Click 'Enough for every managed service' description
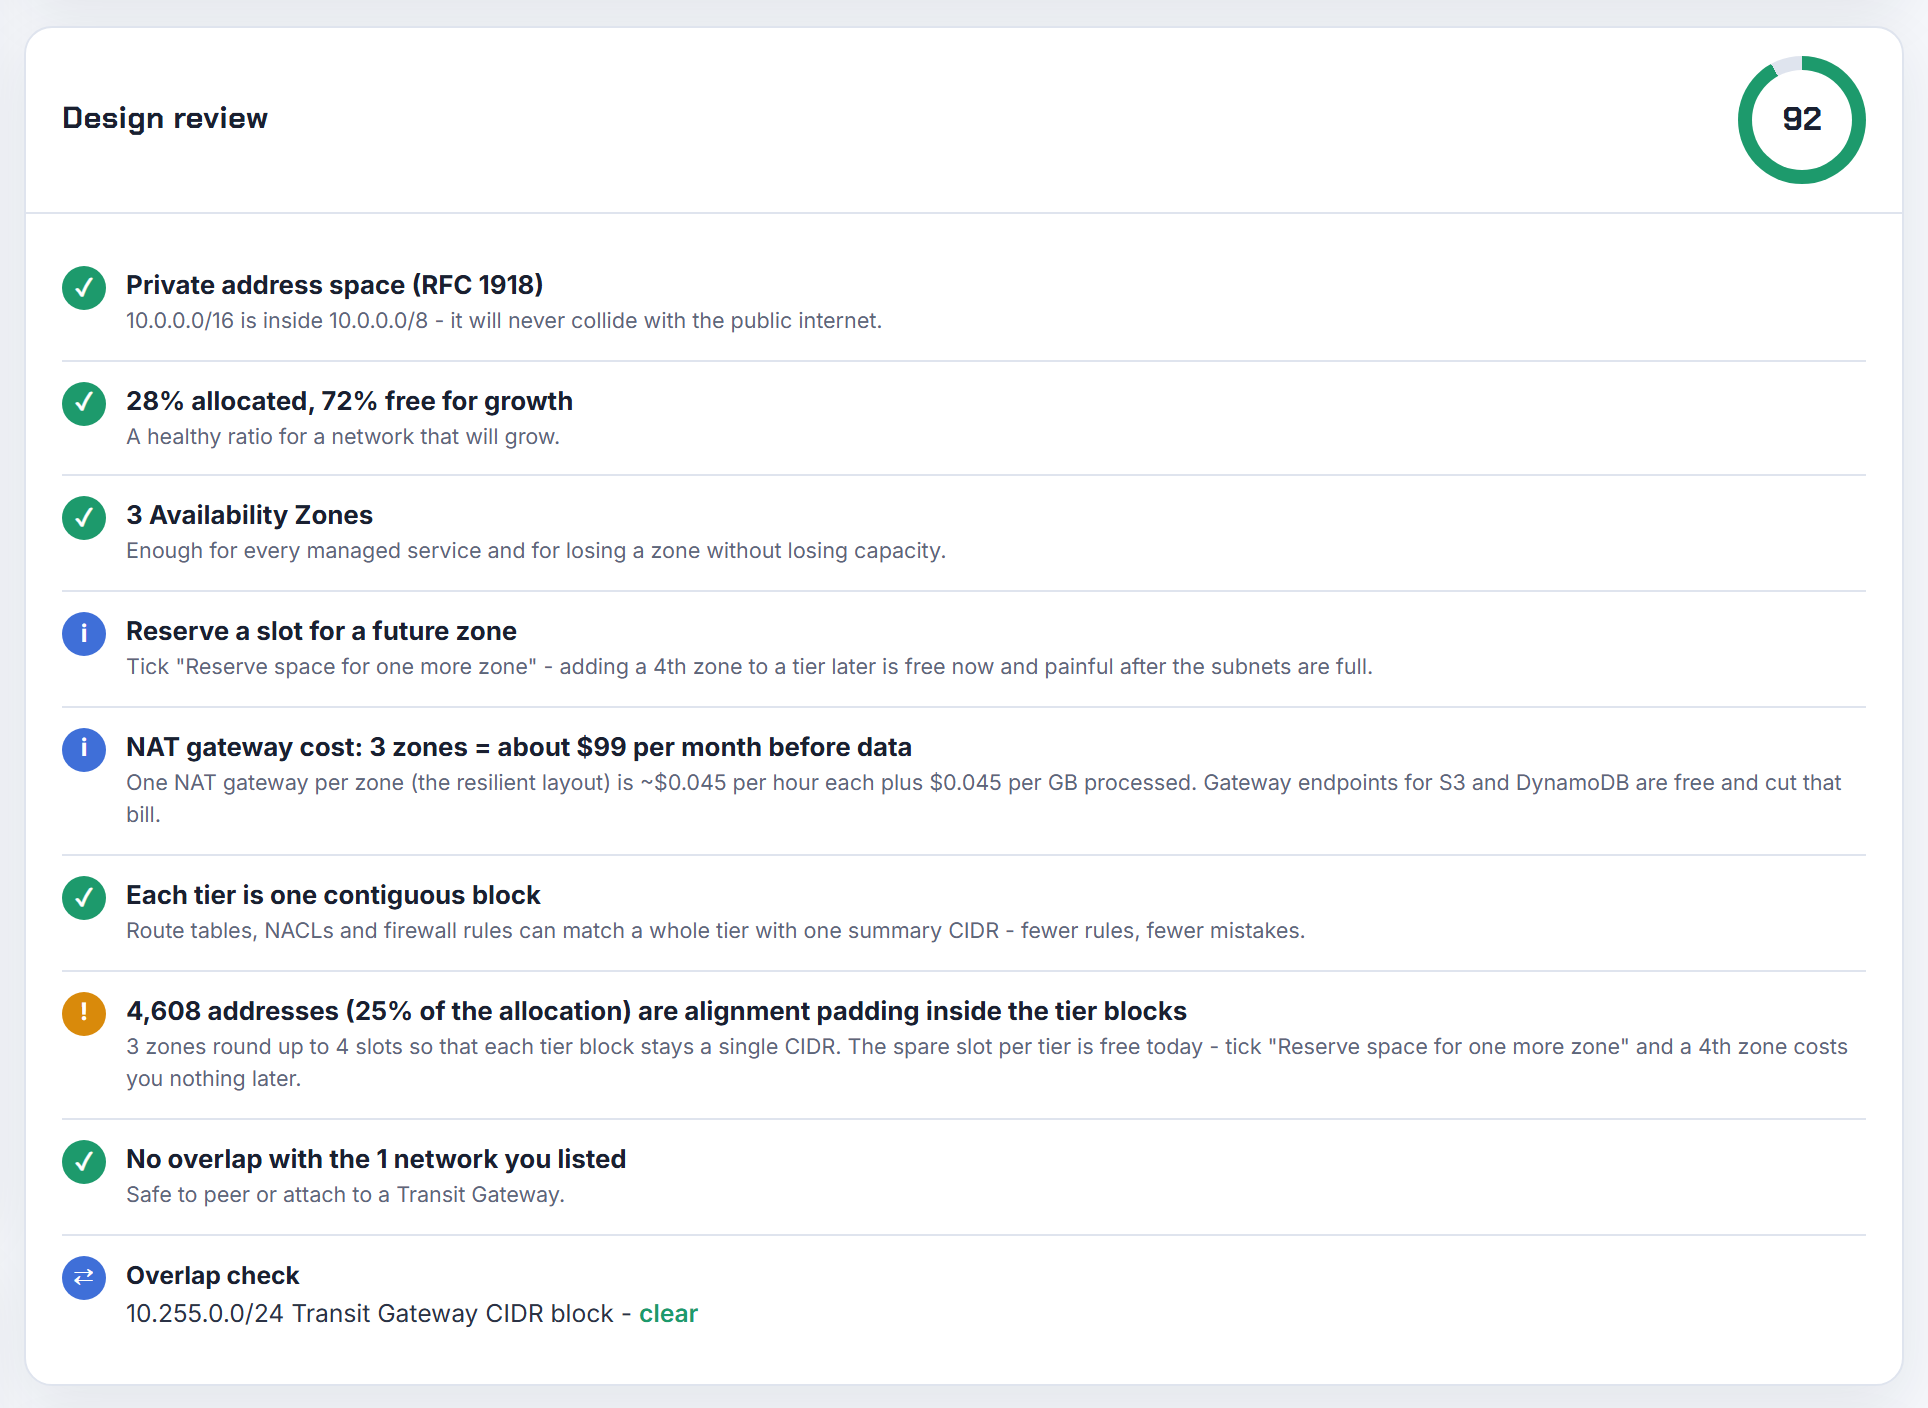This screenshot has width=1928, height=1408. tap(536, 551)
